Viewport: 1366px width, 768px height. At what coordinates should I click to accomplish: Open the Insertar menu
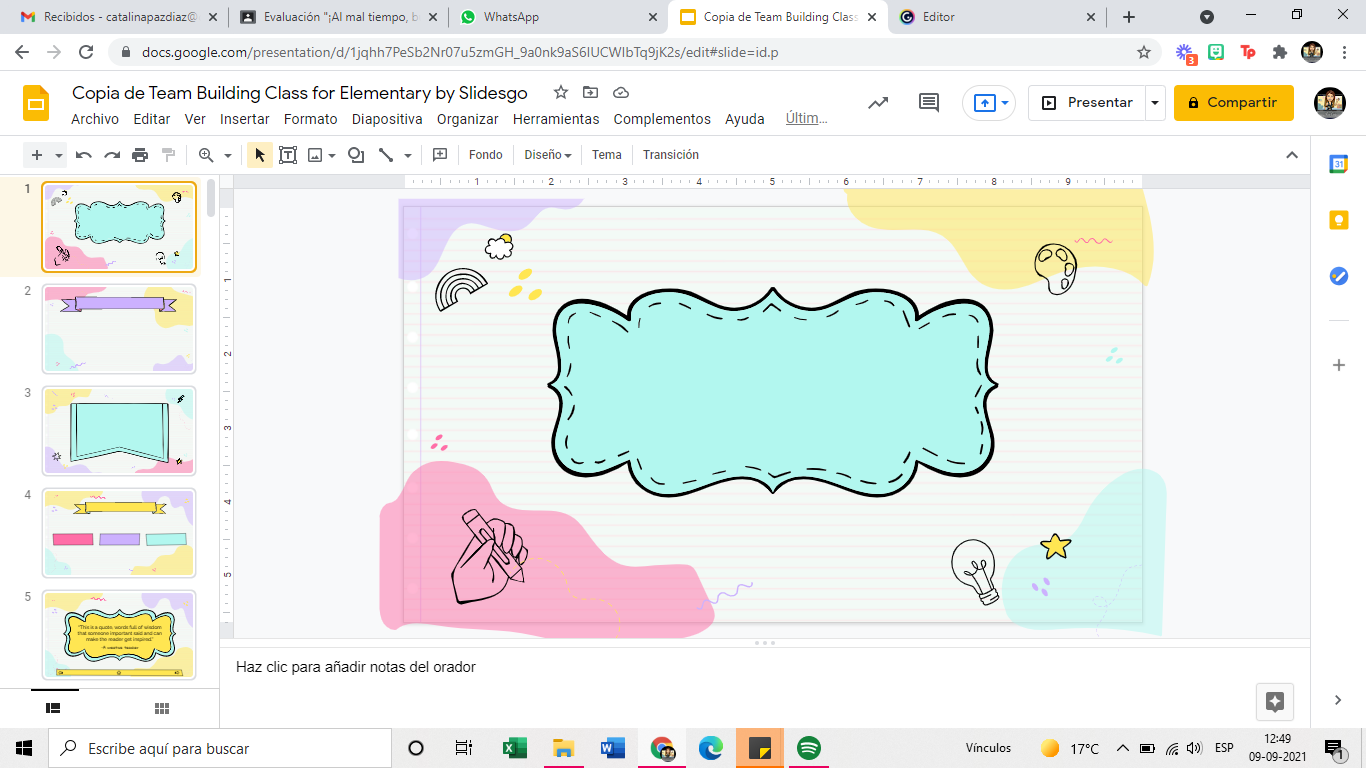click(245, 119)
